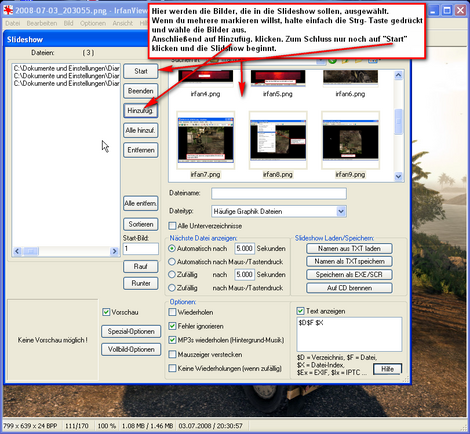Screen dimensions: 470x434
Task: Select Automatisch nach Maus-/Tastendruck radio button
Action: point(172,262)
